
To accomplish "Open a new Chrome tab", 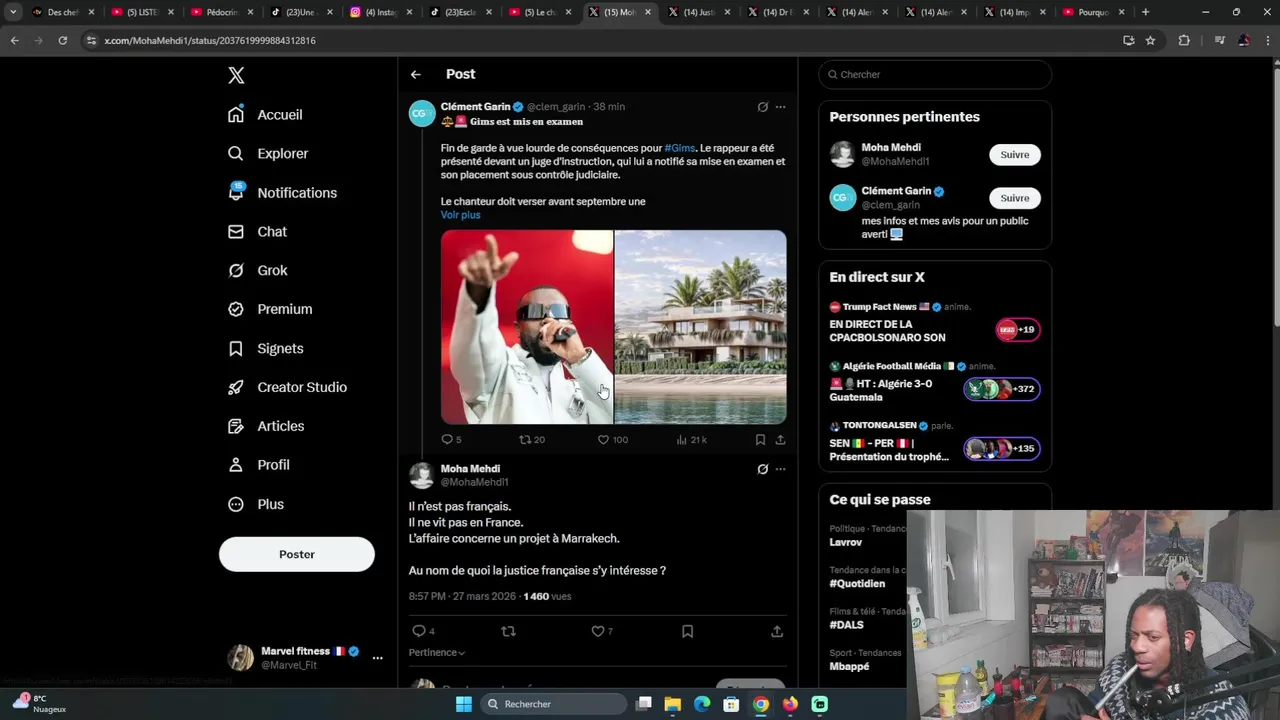I will click(x=1145, y=12).
